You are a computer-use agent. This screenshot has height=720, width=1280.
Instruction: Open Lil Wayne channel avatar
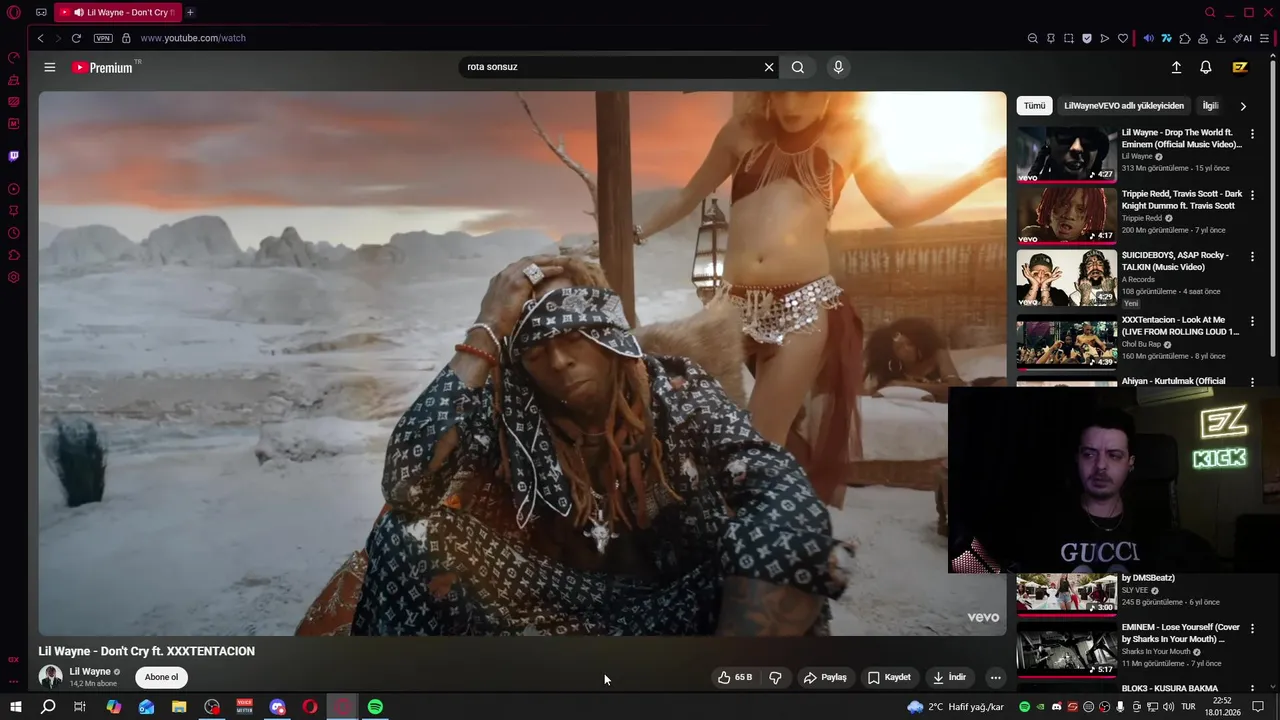point(50,677)
